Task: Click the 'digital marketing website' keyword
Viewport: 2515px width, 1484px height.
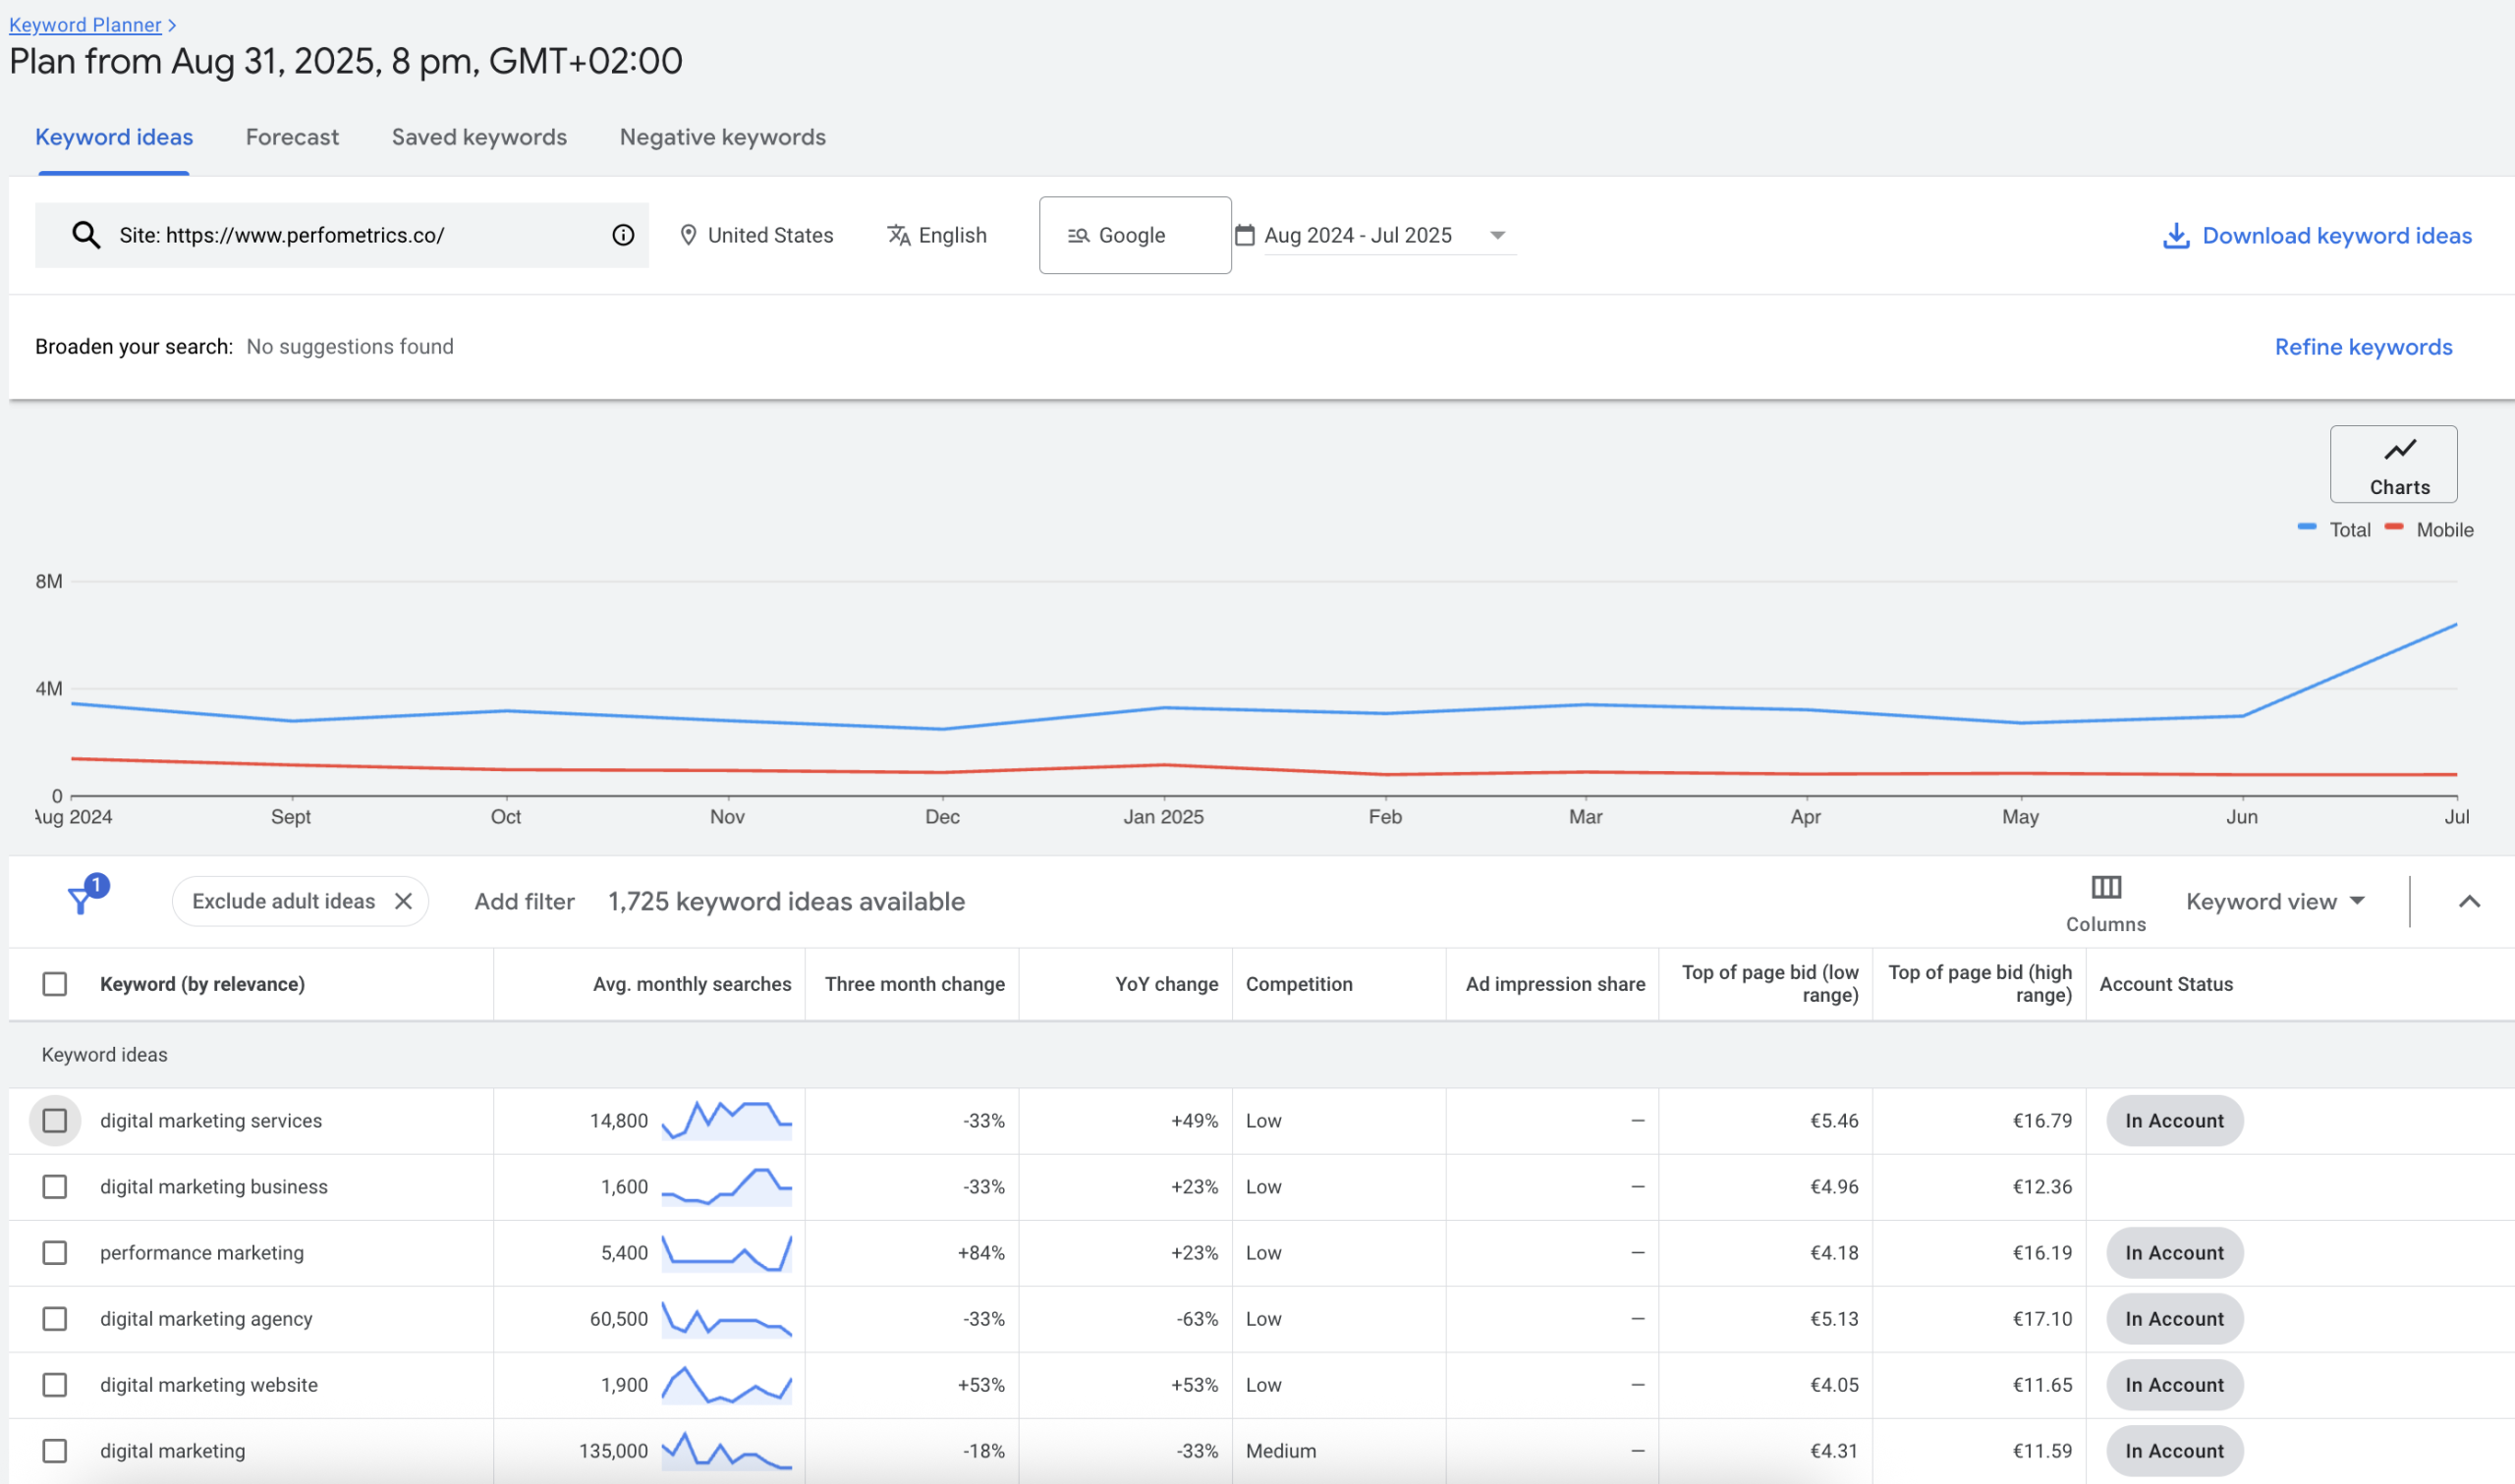Action: click(209, 1384)
